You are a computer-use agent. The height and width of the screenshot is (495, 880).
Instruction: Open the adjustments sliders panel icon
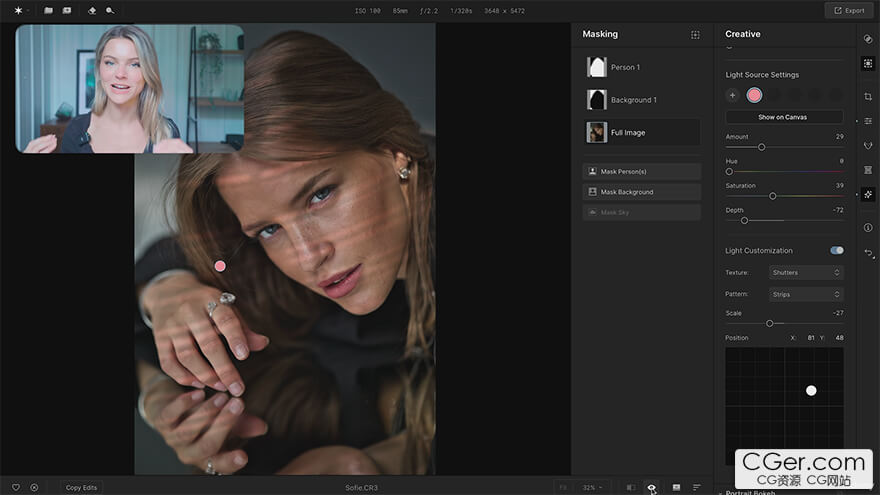868,121
